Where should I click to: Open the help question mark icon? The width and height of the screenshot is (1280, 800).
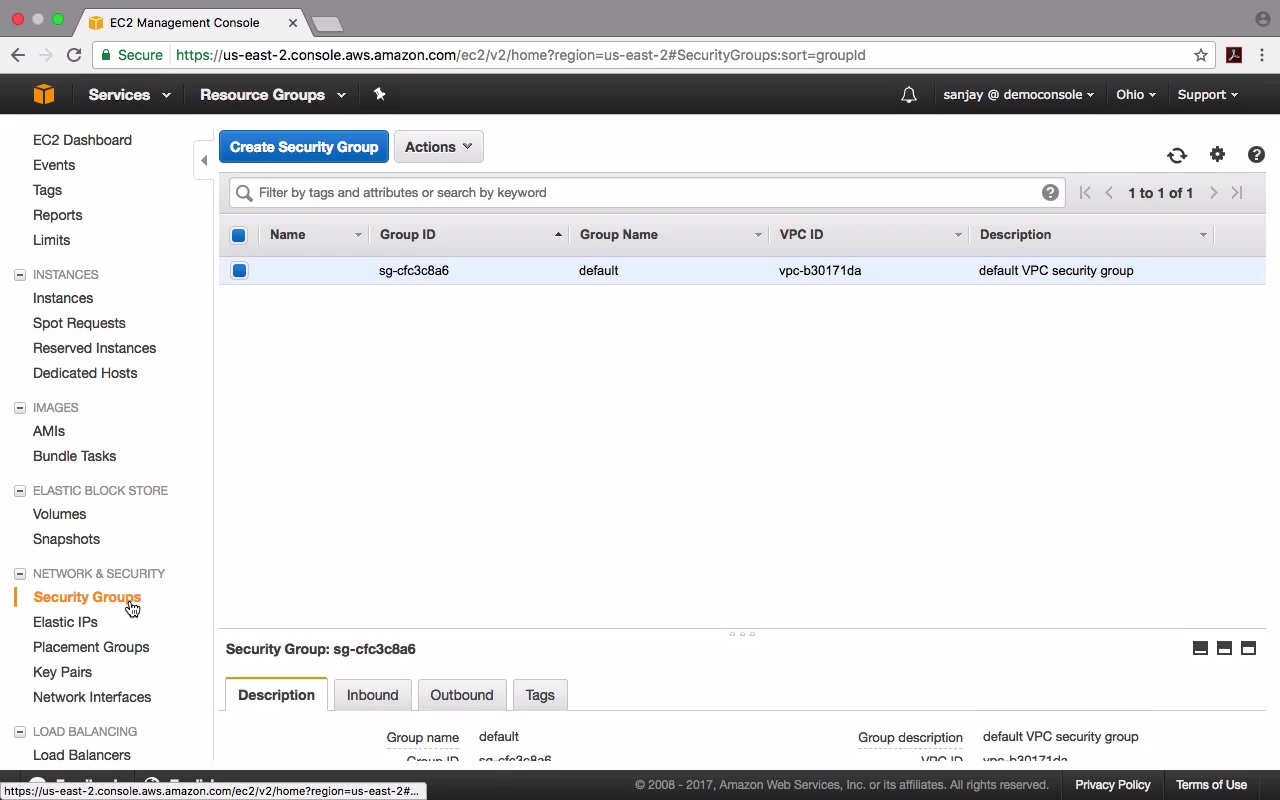pyautogui.click(x=1256, y=154)
